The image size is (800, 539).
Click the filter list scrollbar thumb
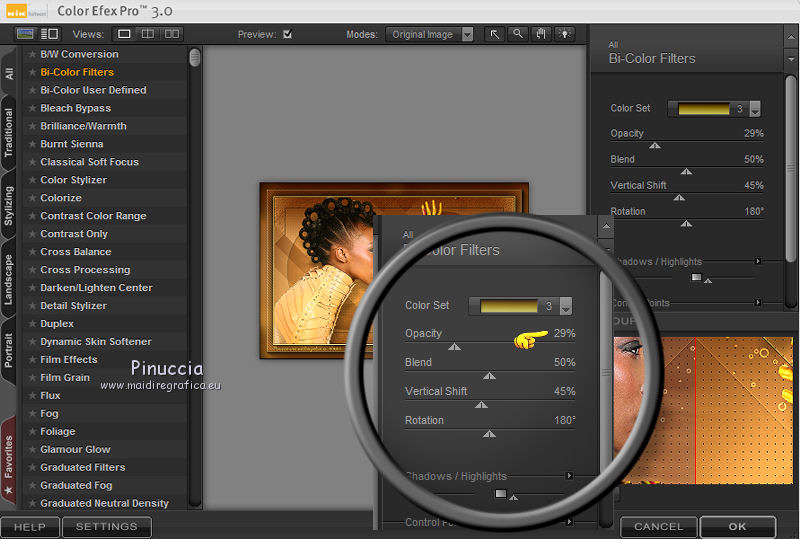point(194,58)
